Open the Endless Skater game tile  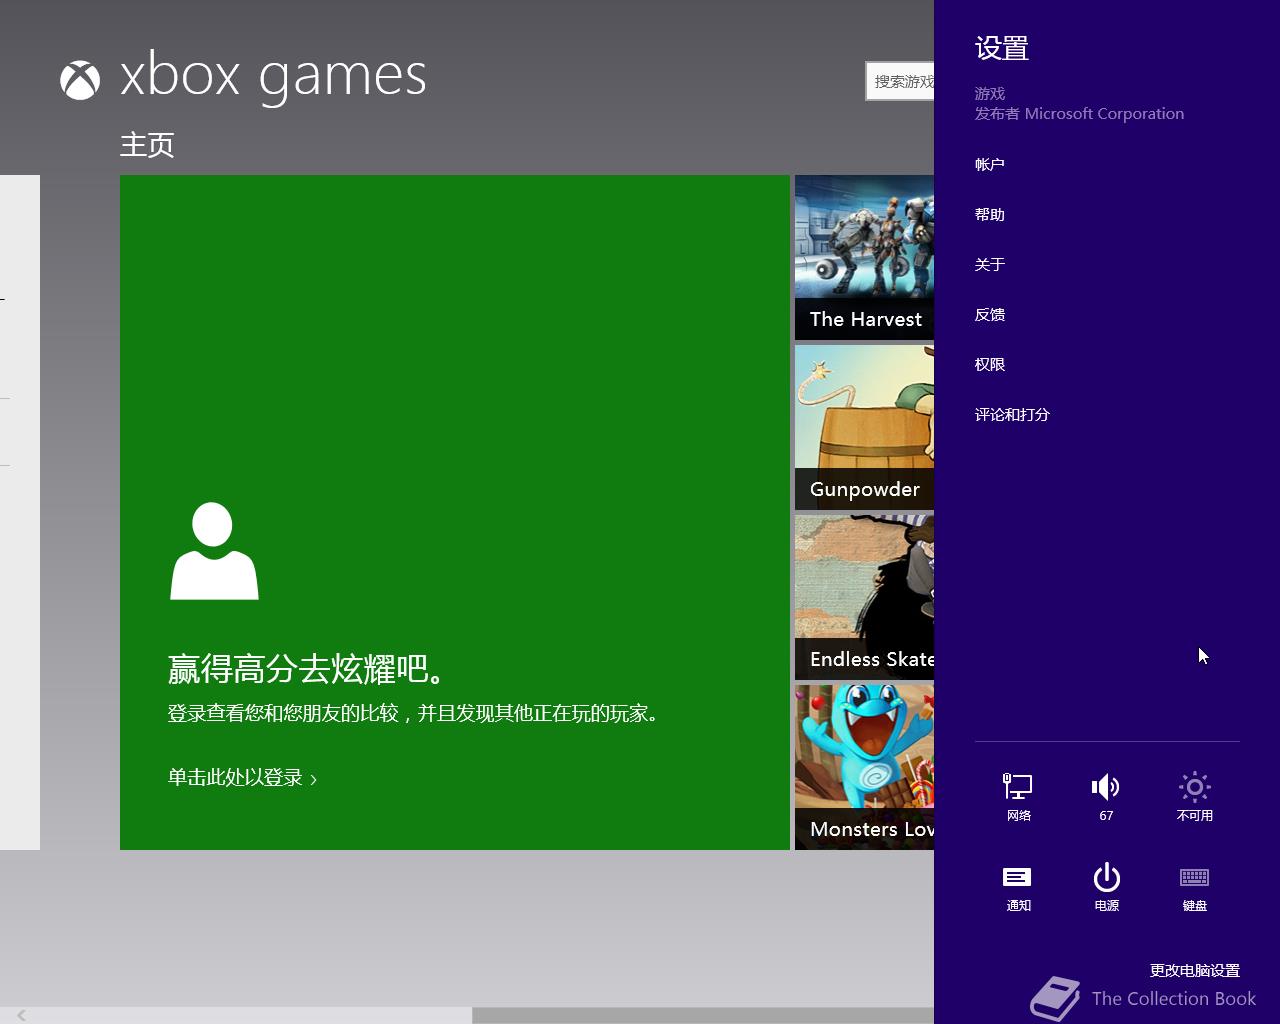tap(864, 598)
